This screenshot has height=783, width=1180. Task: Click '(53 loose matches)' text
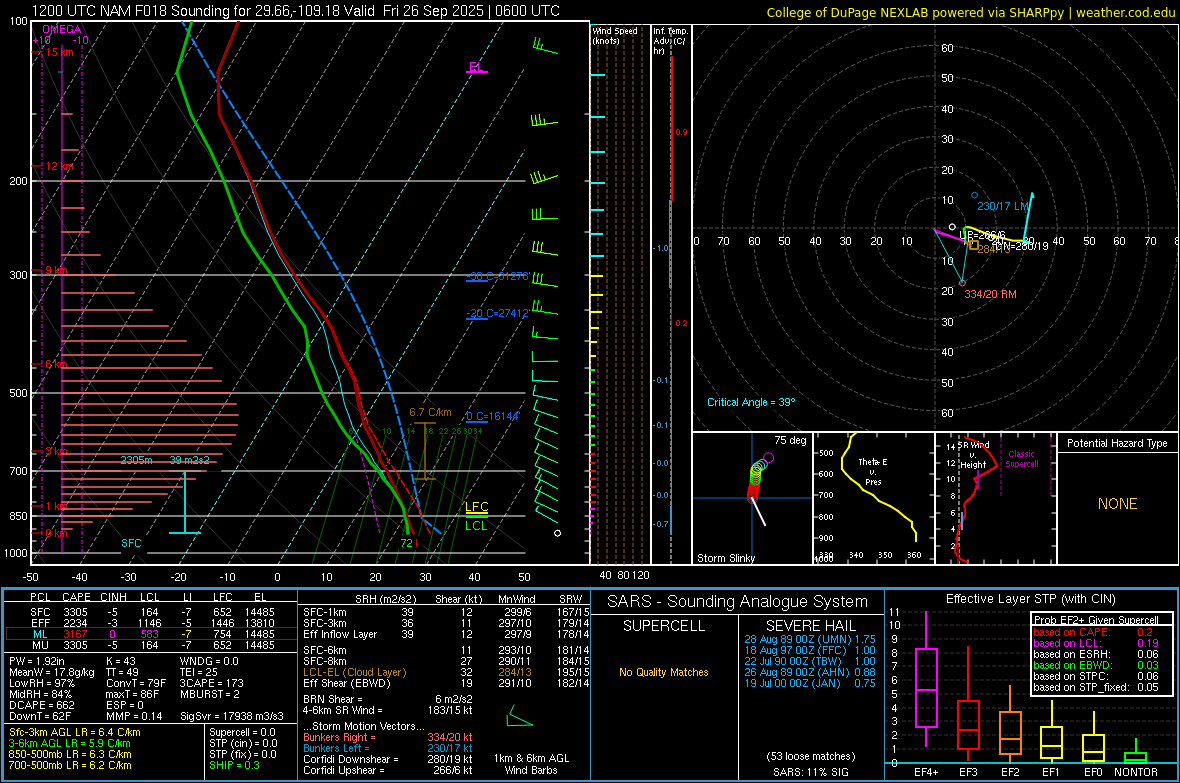click(810, 757)
